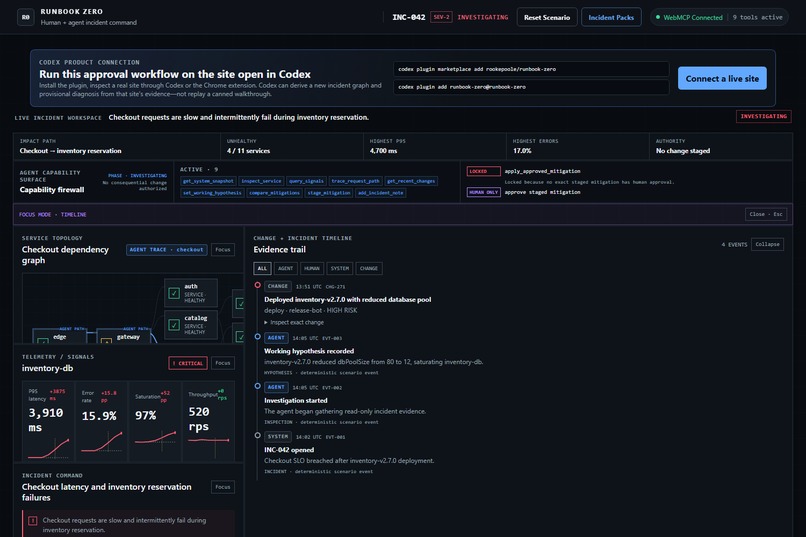Image resolution: width=806 pixels, height=537 pixels.
Task: Click the red alert icon in Incident Command
Action: [x=32, y=521]
